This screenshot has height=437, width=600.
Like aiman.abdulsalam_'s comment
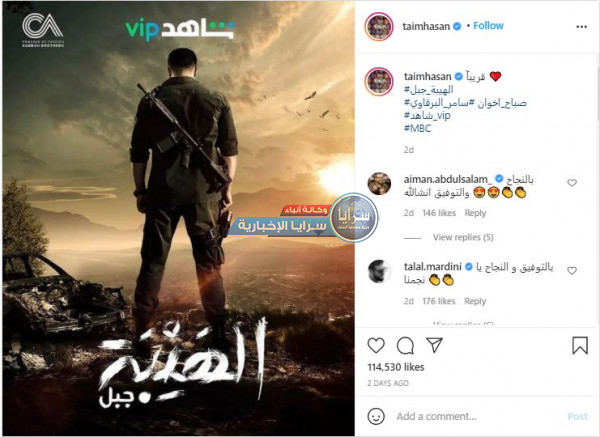pyautogui.click(x=572, y=183)
